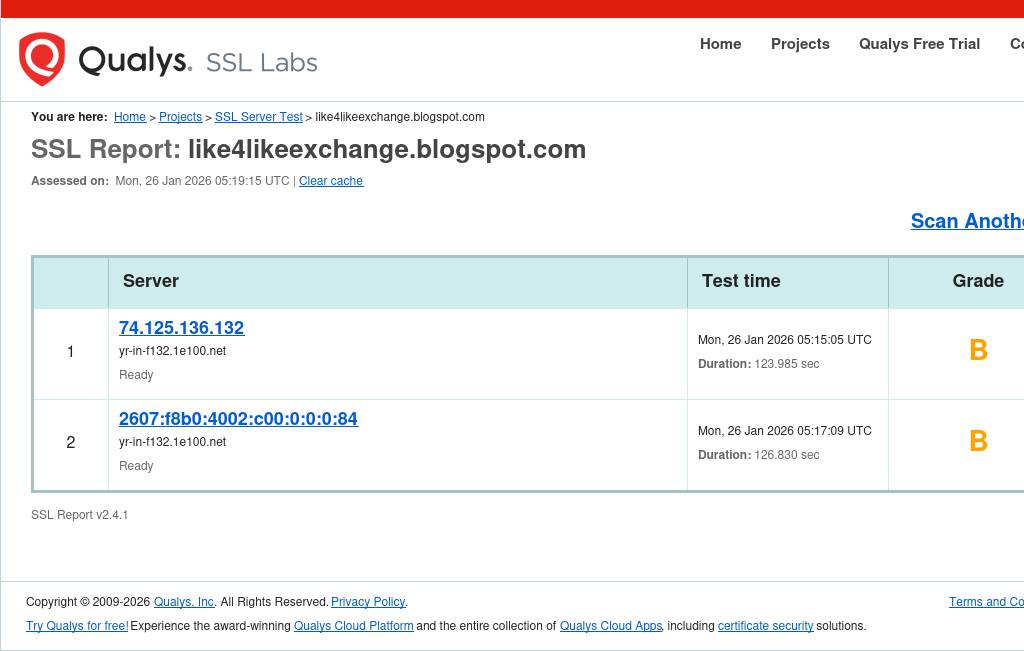Navigate to SSL Server Test breadcrumb

click(258, 117)
